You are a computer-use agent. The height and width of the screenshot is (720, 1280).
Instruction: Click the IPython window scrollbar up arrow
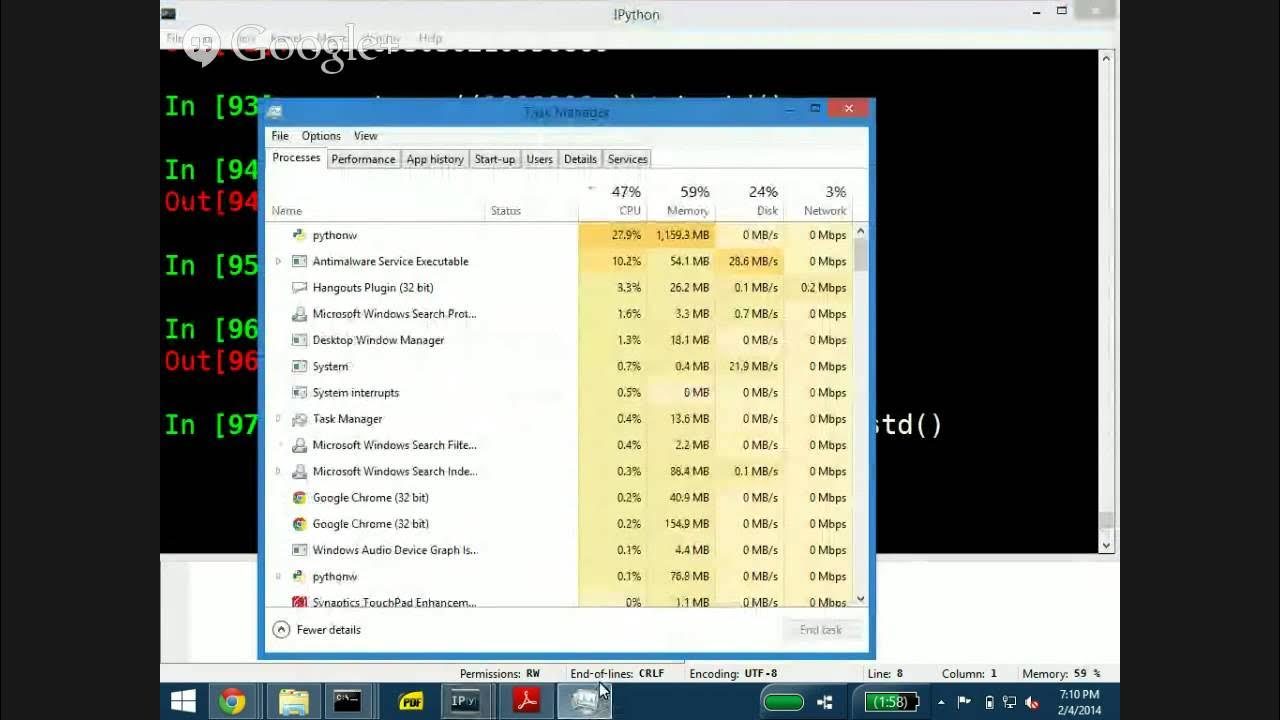[1106, 59]
